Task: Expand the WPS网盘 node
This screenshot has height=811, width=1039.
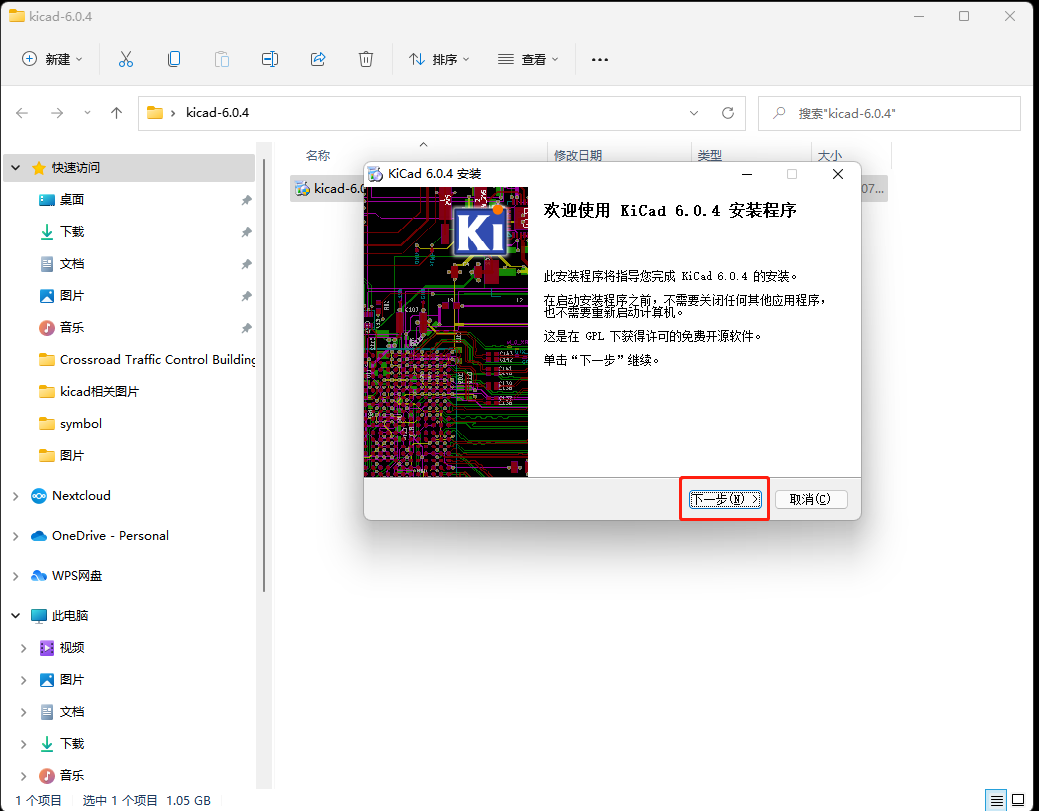Action: 16,576
